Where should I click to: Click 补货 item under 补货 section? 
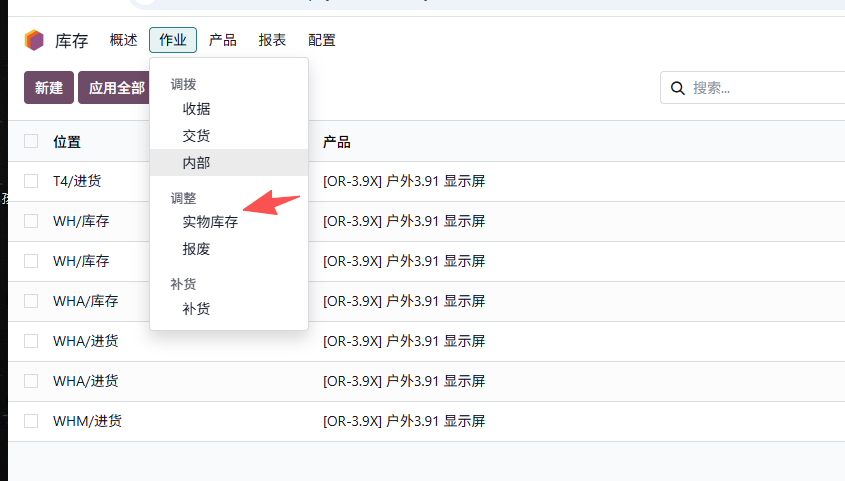tap(196, 309)
